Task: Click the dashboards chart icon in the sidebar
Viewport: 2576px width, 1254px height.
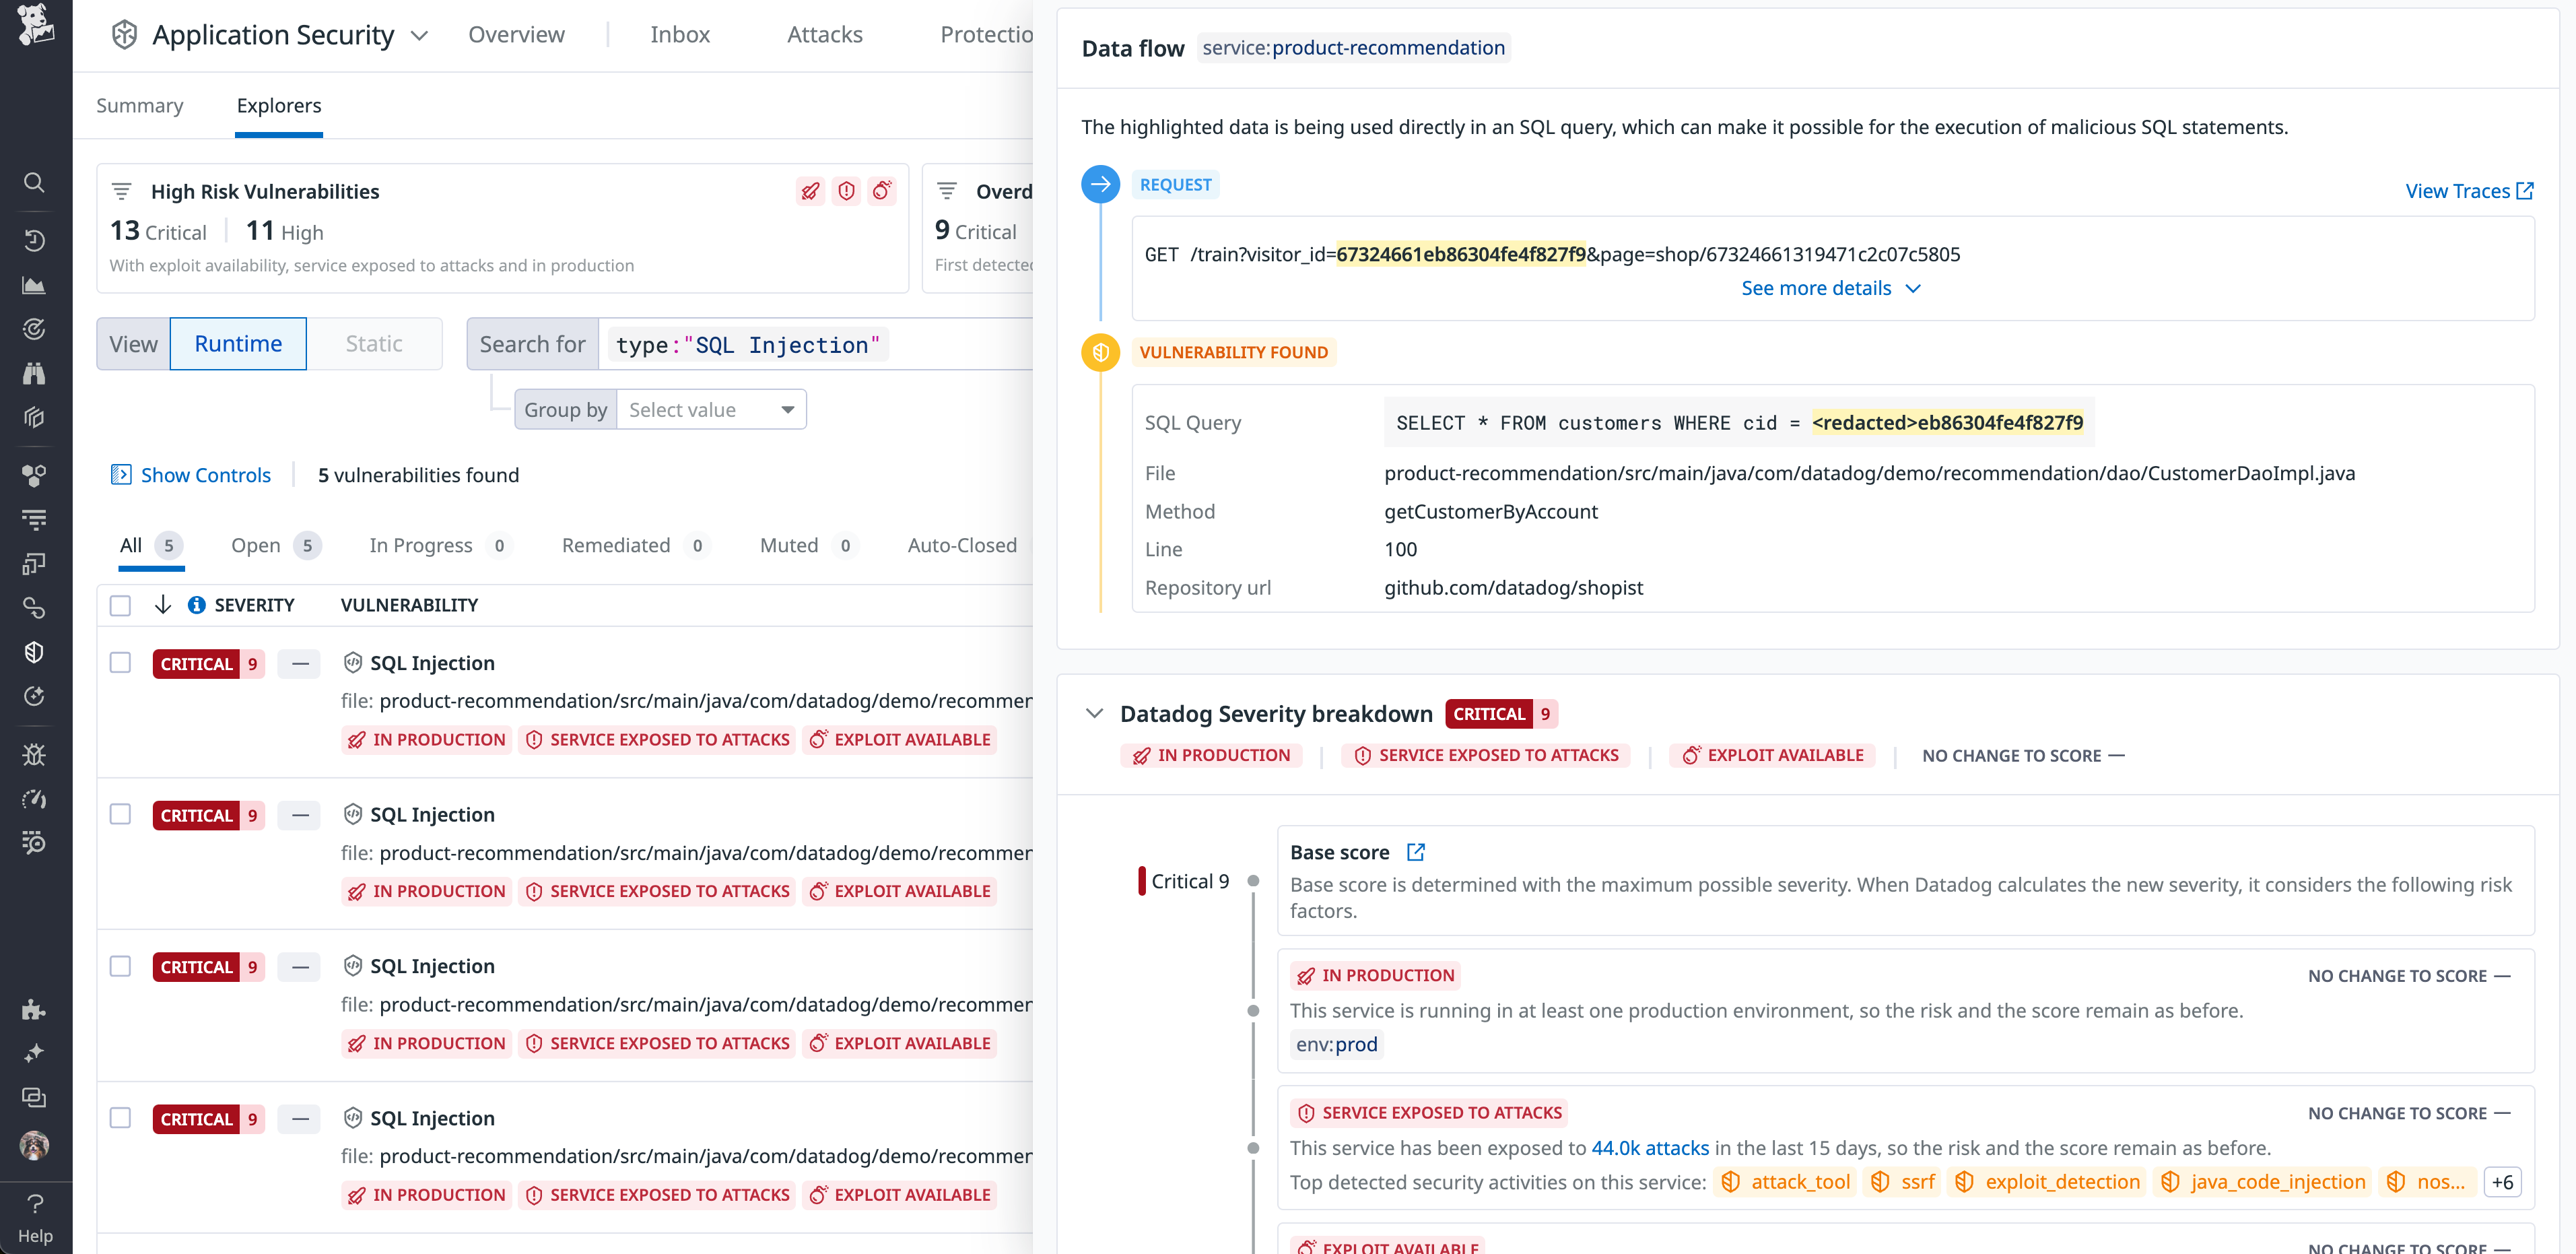Action: pos(34,285)
